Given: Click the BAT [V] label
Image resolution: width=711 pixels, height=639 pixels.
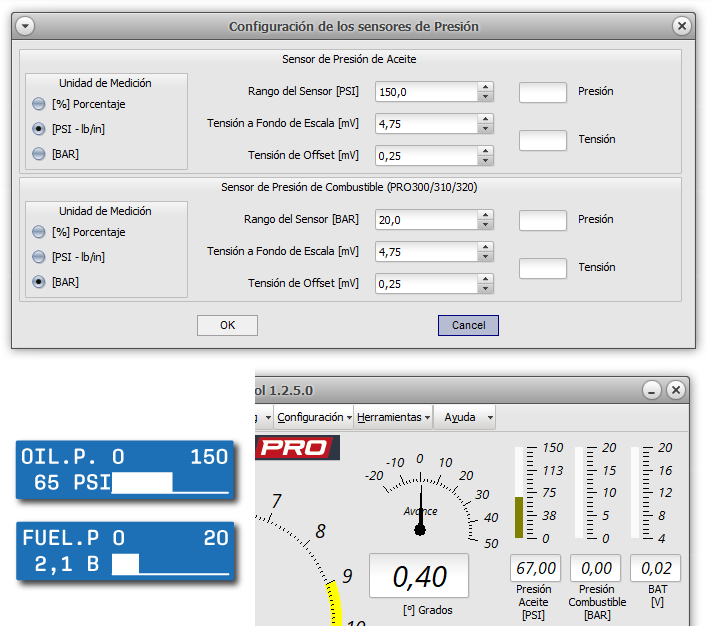Looking at the screenshot, I should click(x=657, y=595).
